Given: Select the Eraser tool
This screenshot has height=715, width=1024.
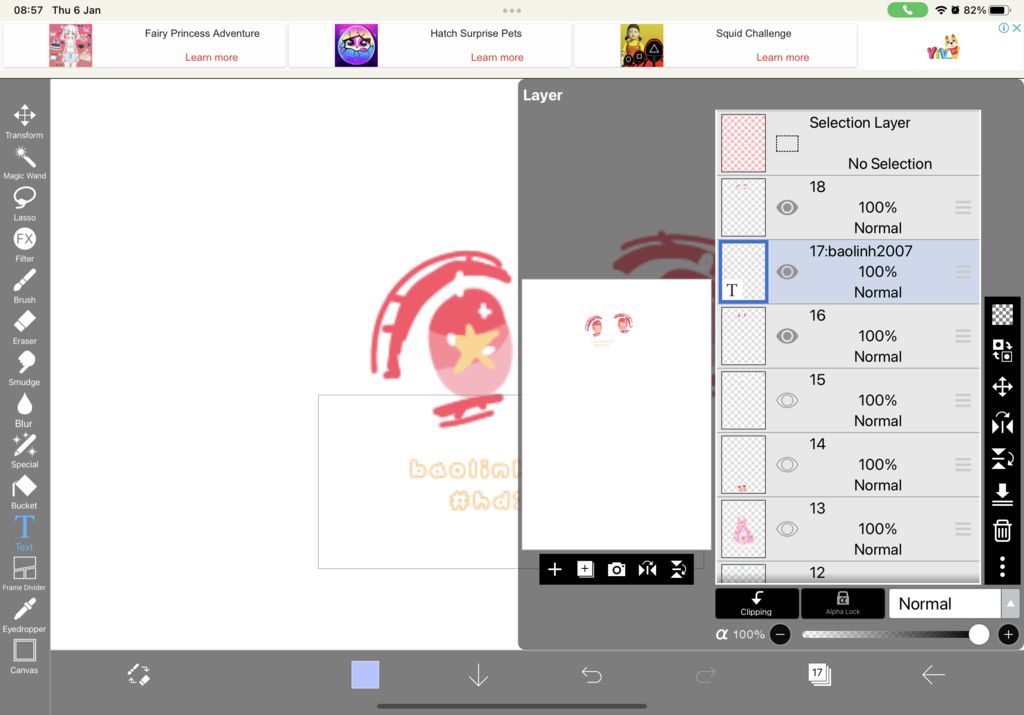Looking at the screenshot, I should coord(24,326).
